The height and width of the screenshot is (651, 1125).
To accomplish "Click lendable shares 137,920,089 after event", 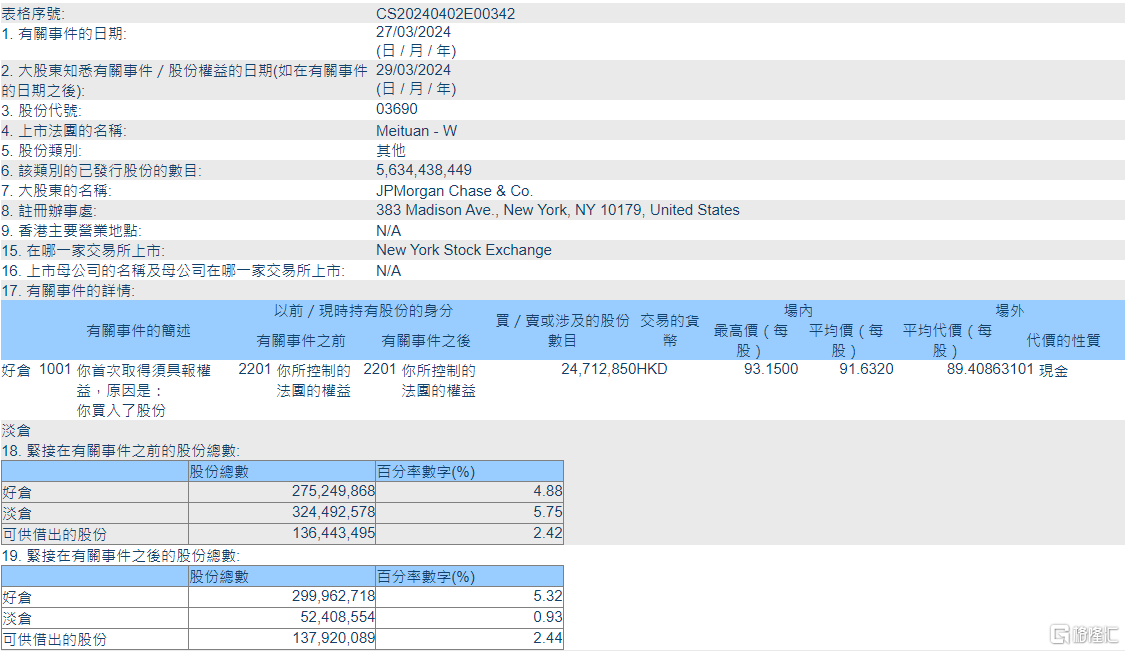I will pyautogui.click(x=332, y=638).
